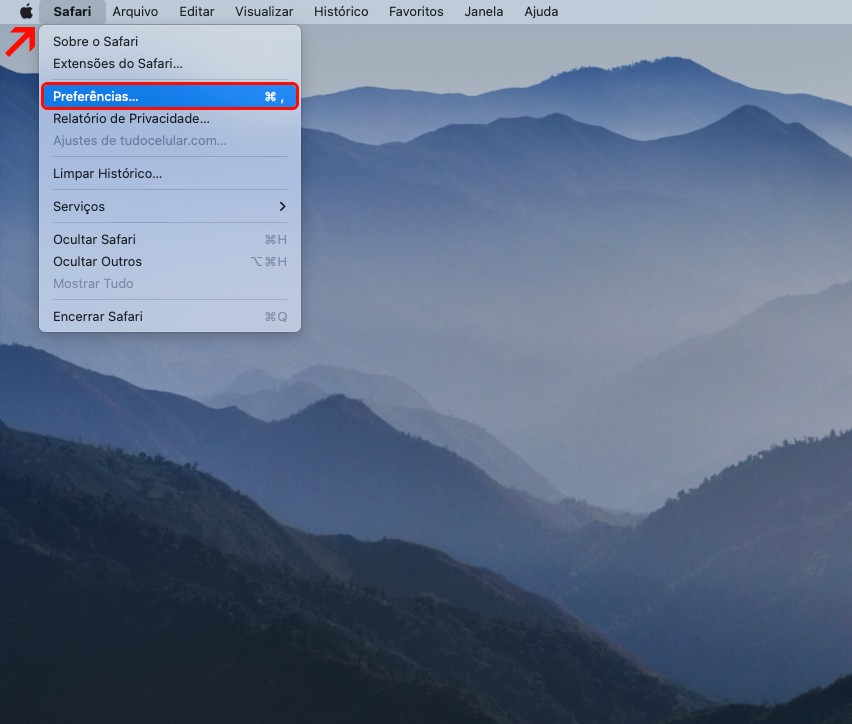Open the Visualizar menu

264,12
